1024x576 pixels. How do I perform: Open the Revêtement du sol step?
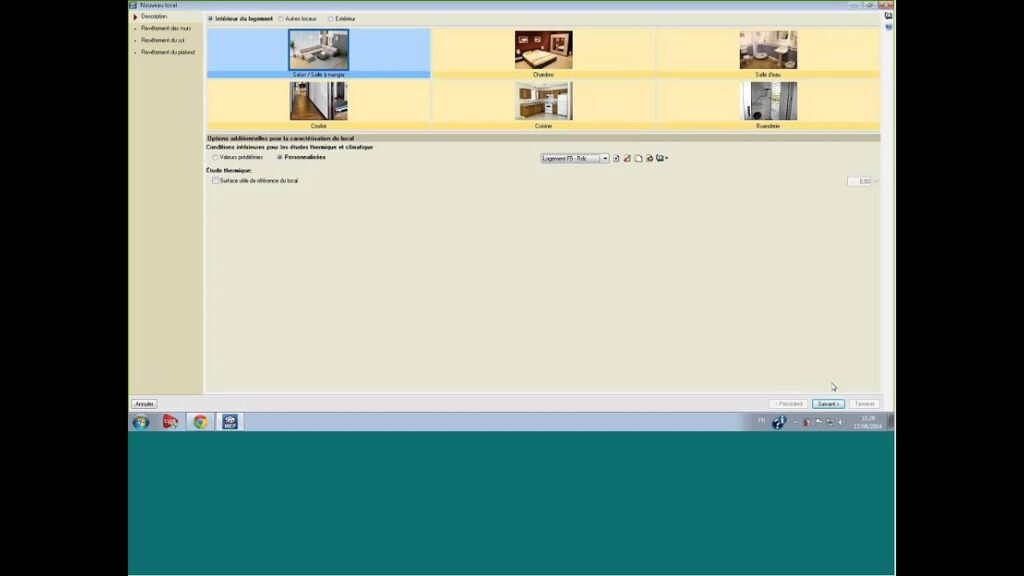[163, 40]
